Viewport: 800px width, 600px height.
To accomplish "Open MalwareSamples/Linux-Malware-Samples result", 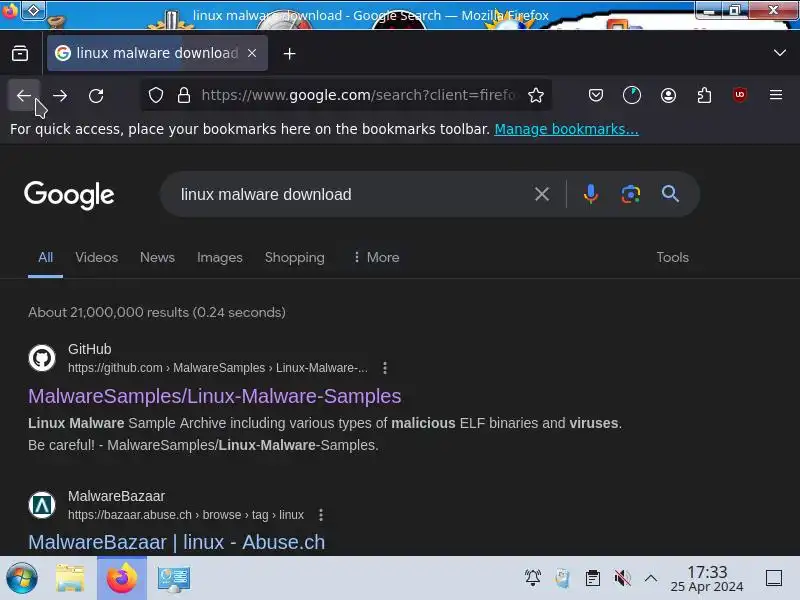I will [x=215, y=396].
